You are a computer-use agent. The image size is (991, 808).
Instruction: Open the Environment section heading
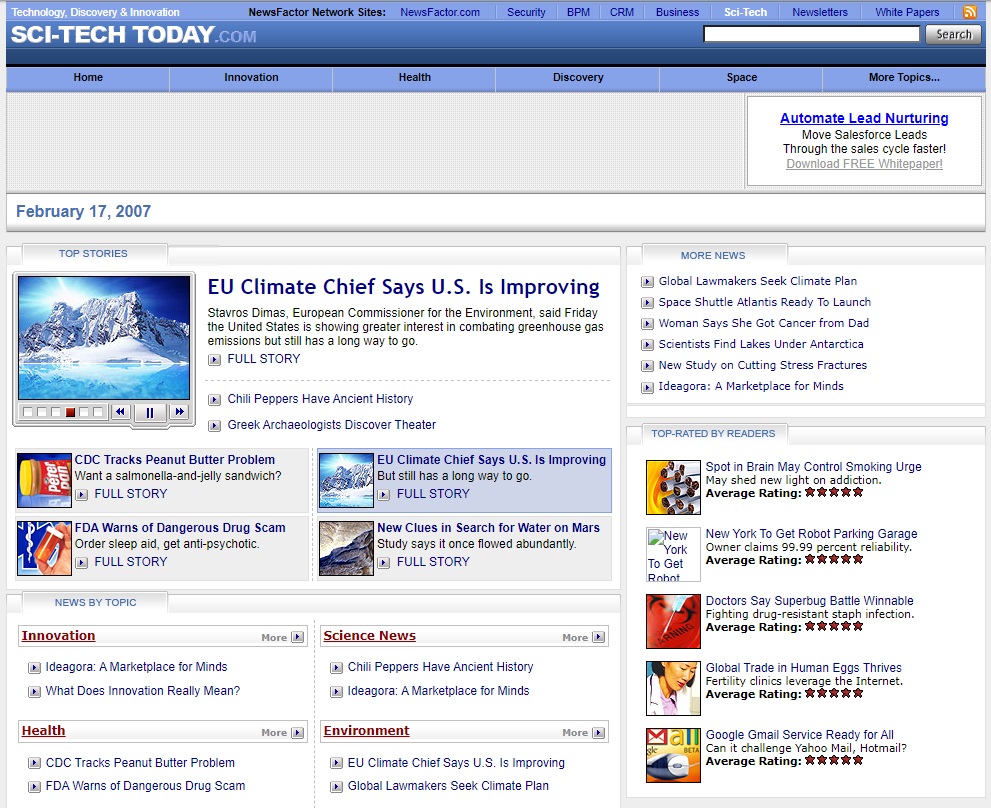[x=367, y=731]
